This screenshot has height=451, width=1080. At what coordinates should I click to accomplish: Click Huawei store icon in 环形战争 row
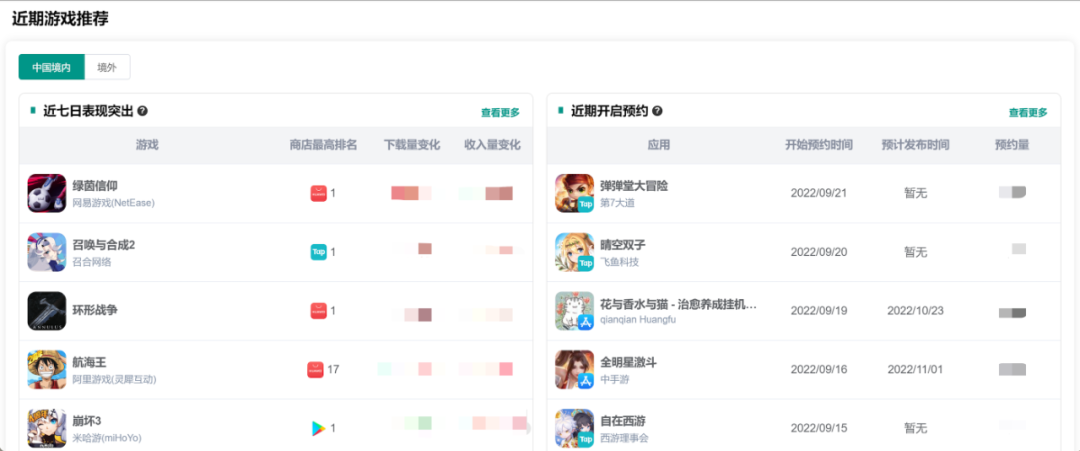318,311
